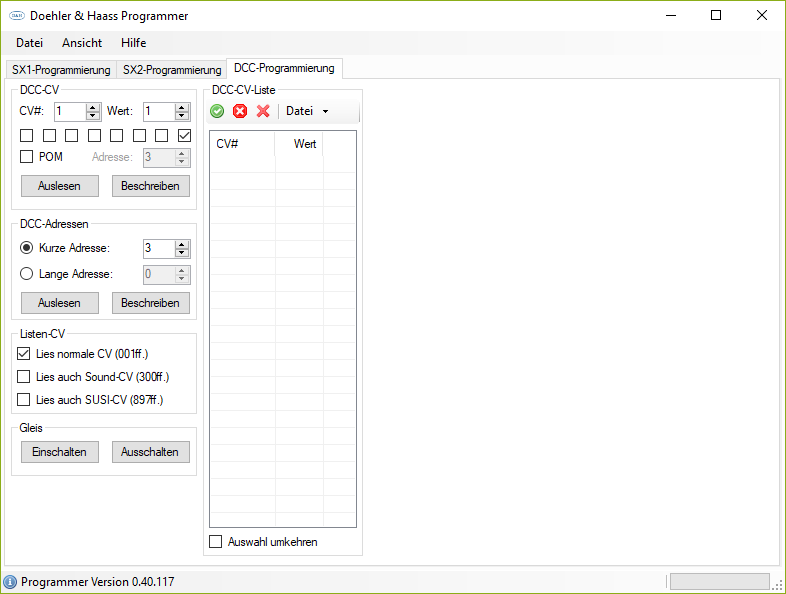Click the Programmer Version 0.40.117 status text
Image resolution: width=786 pixels, height=594 pixels.
[x=98, y=582]
